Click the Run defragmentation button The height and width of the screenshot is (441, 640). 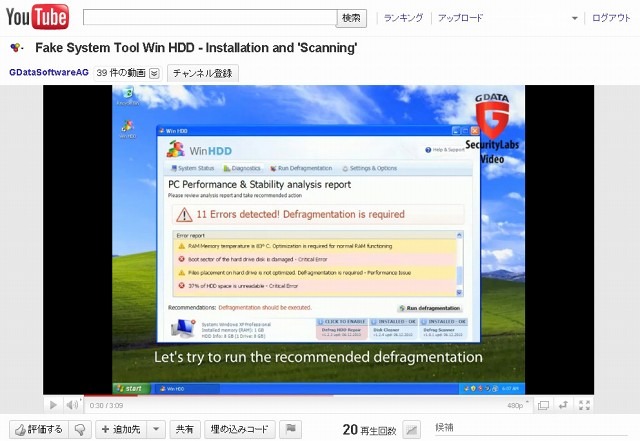tap(430, 308)
